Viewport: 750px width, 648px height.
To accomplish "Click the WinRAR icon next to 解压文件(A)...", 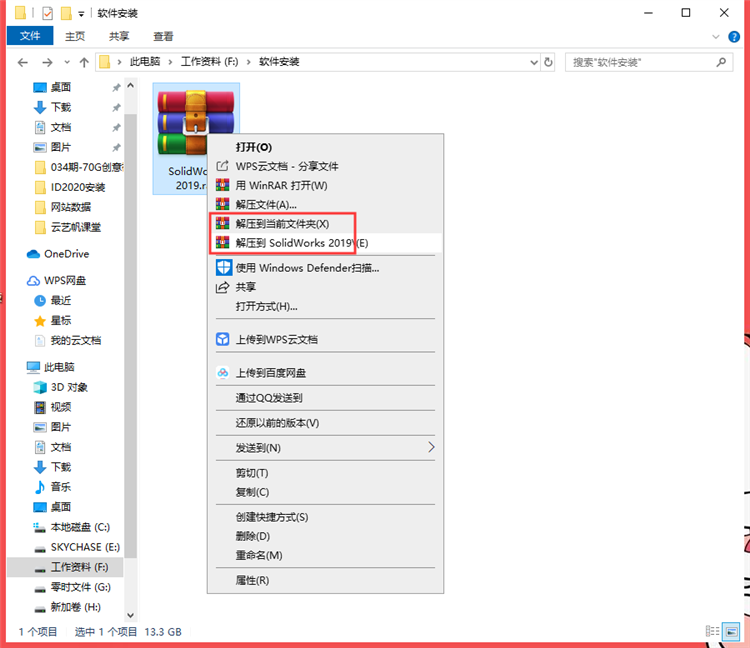I will [x=222, y=204].
